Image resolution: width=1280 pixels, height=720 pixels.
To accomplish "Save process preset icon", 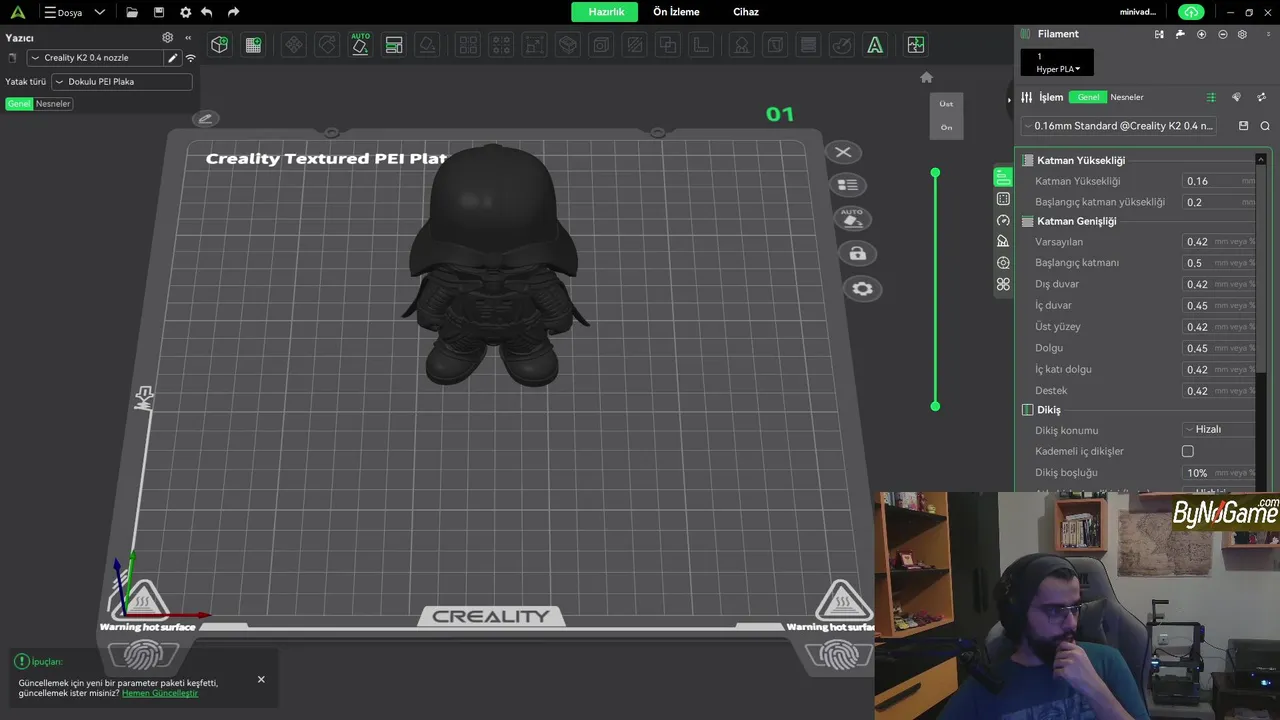I will (1243, 126).
